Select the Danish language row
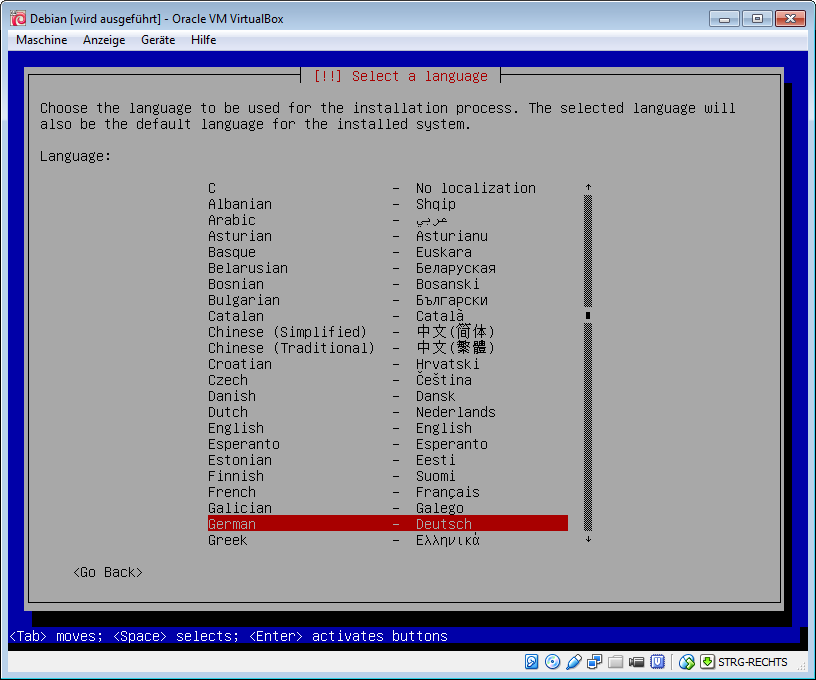This screenshot has height=680, width=816. tap(388, 396)
